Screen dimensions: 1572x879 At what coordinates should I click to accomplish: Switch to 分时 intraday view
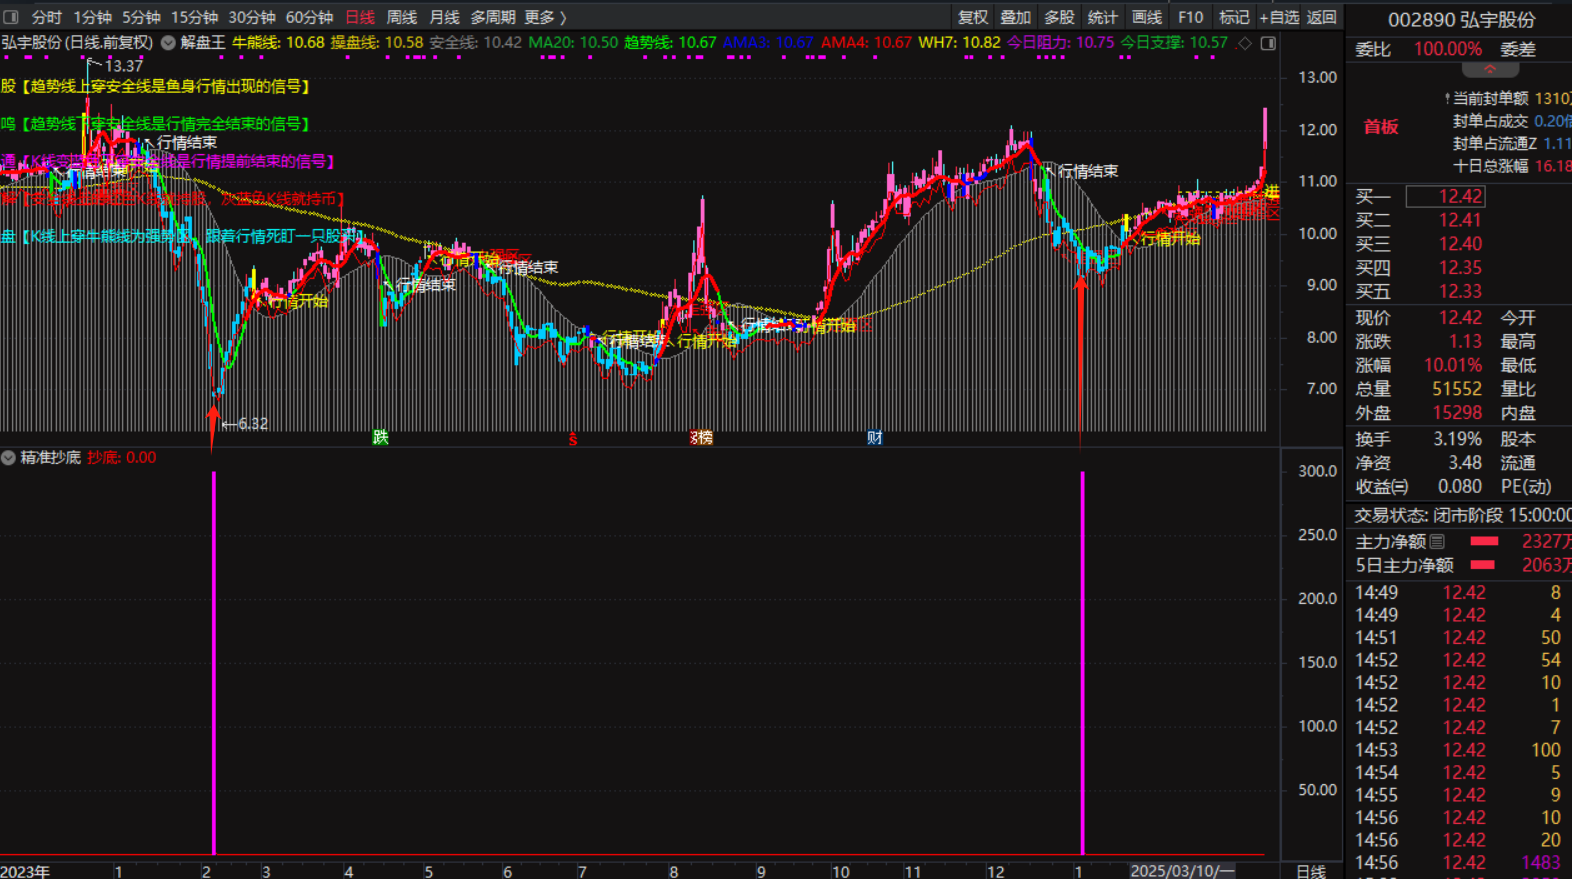pos(46,17)
